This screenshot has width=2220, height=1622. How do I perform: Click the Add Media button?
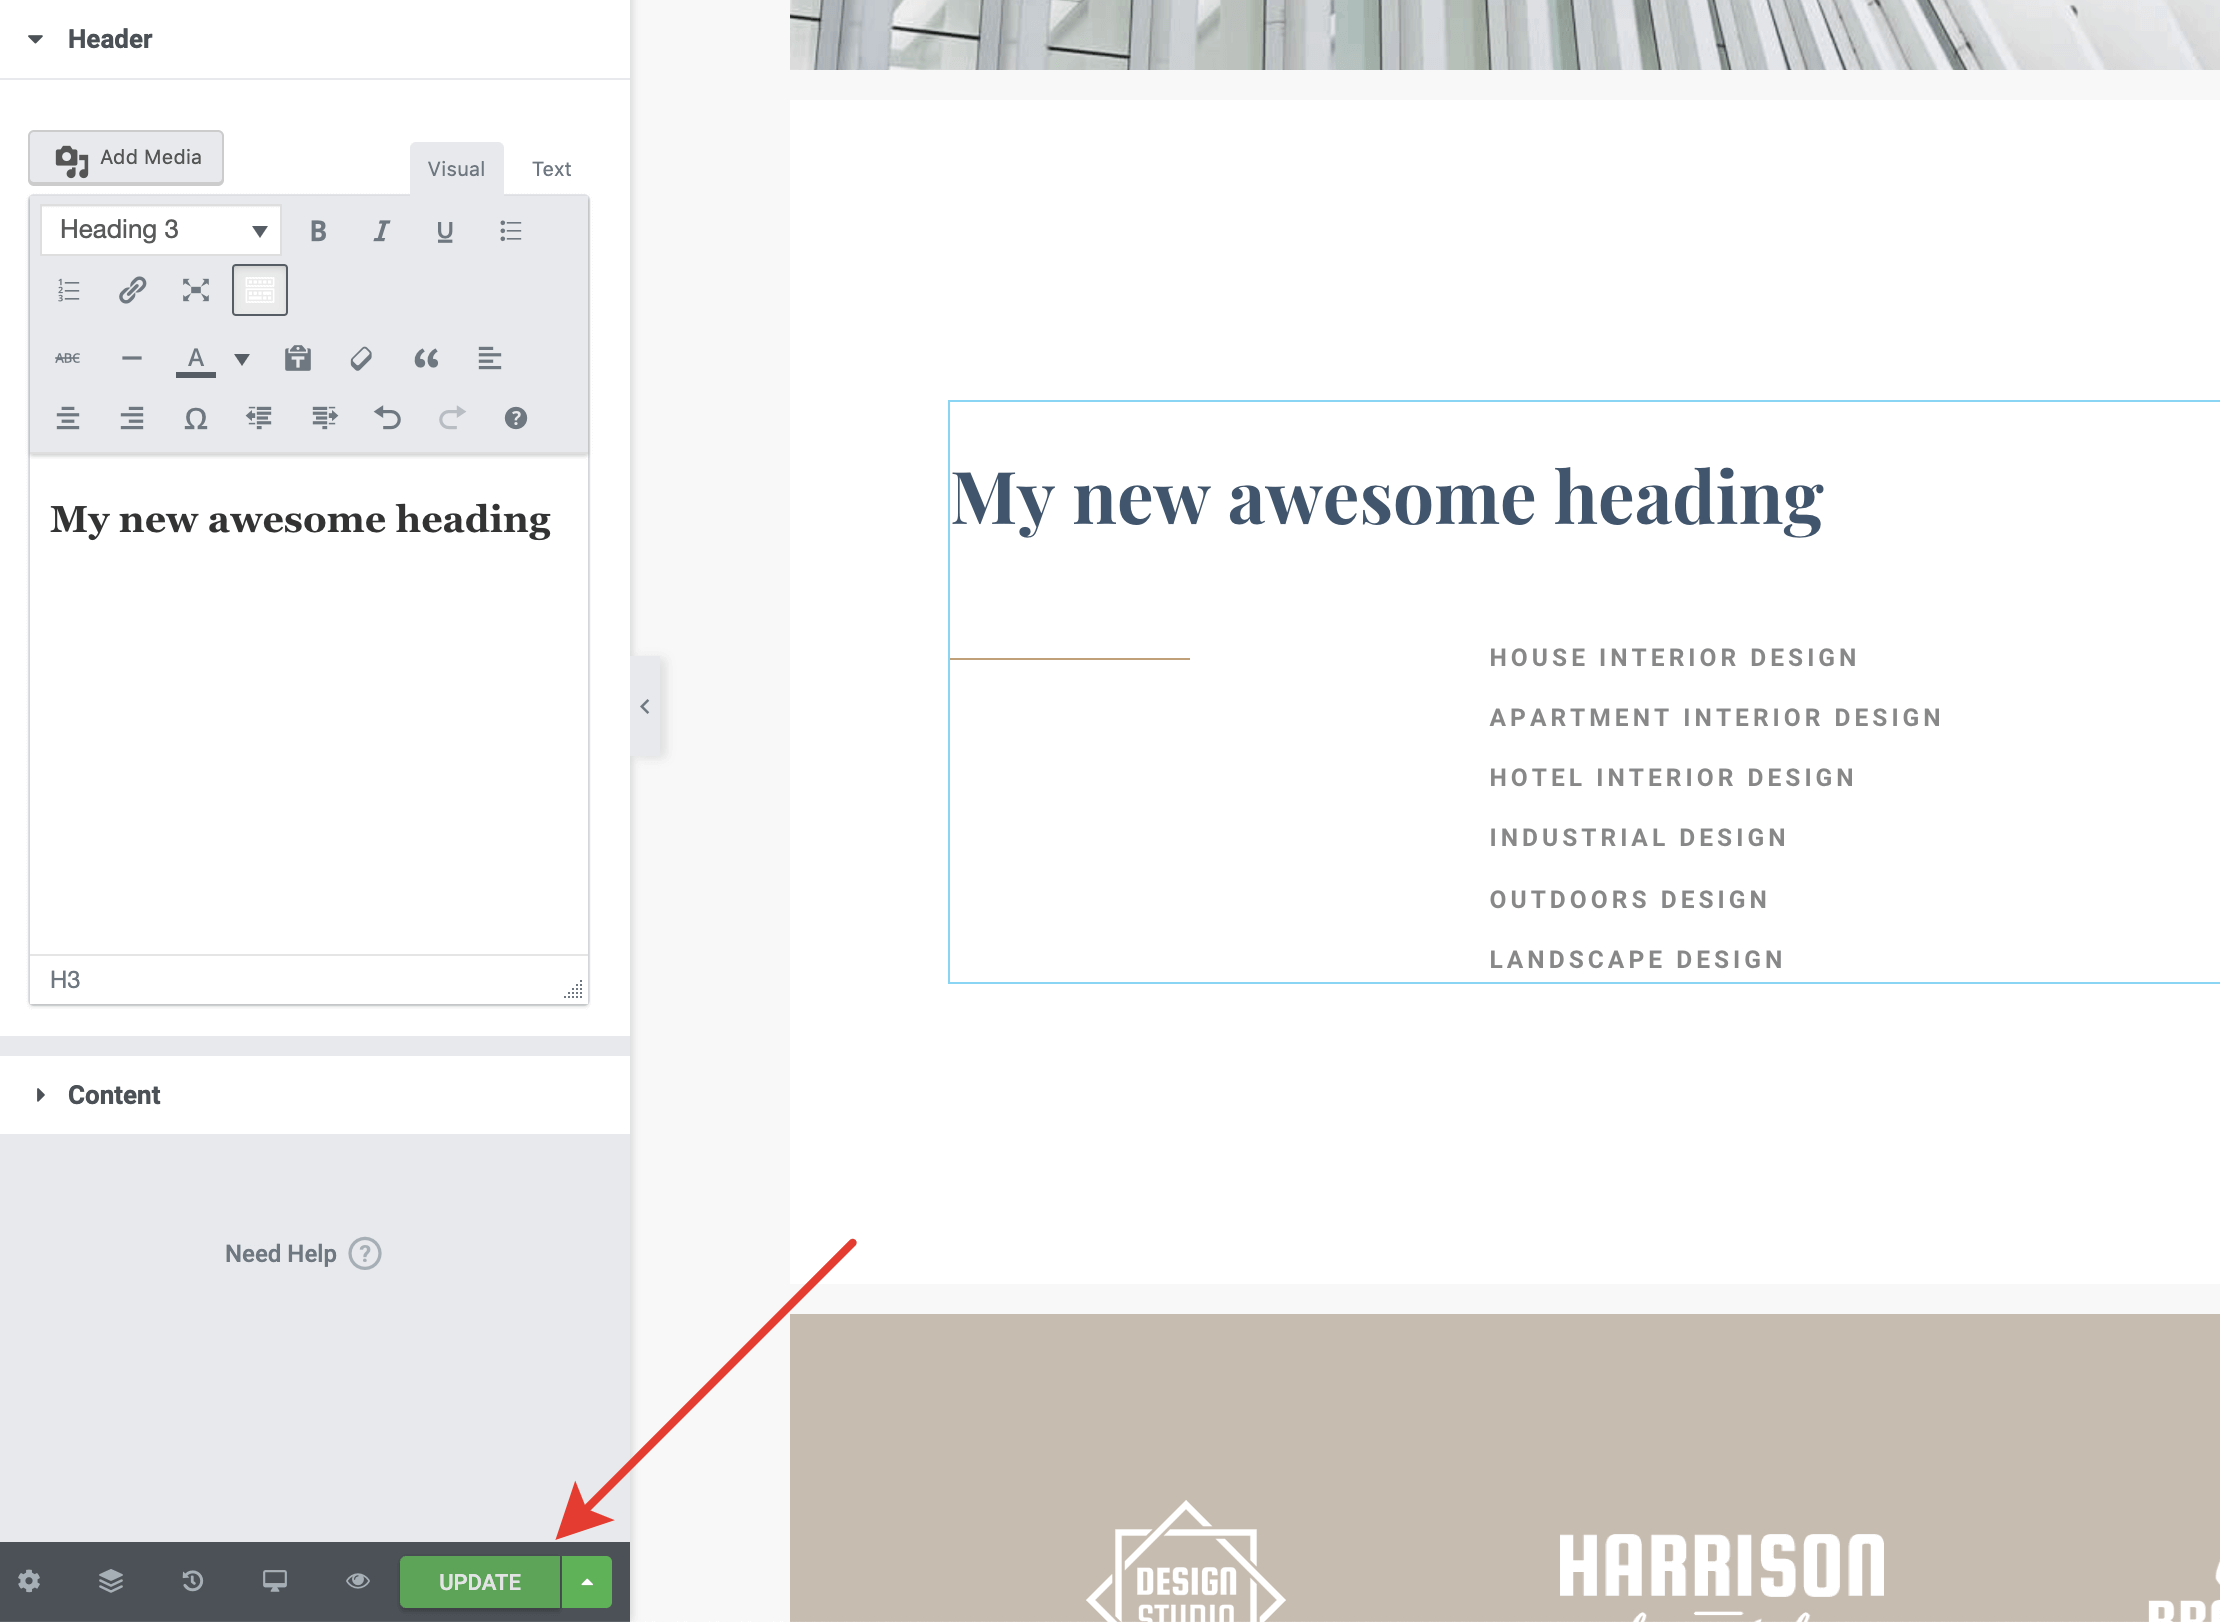tap(126, 157)
